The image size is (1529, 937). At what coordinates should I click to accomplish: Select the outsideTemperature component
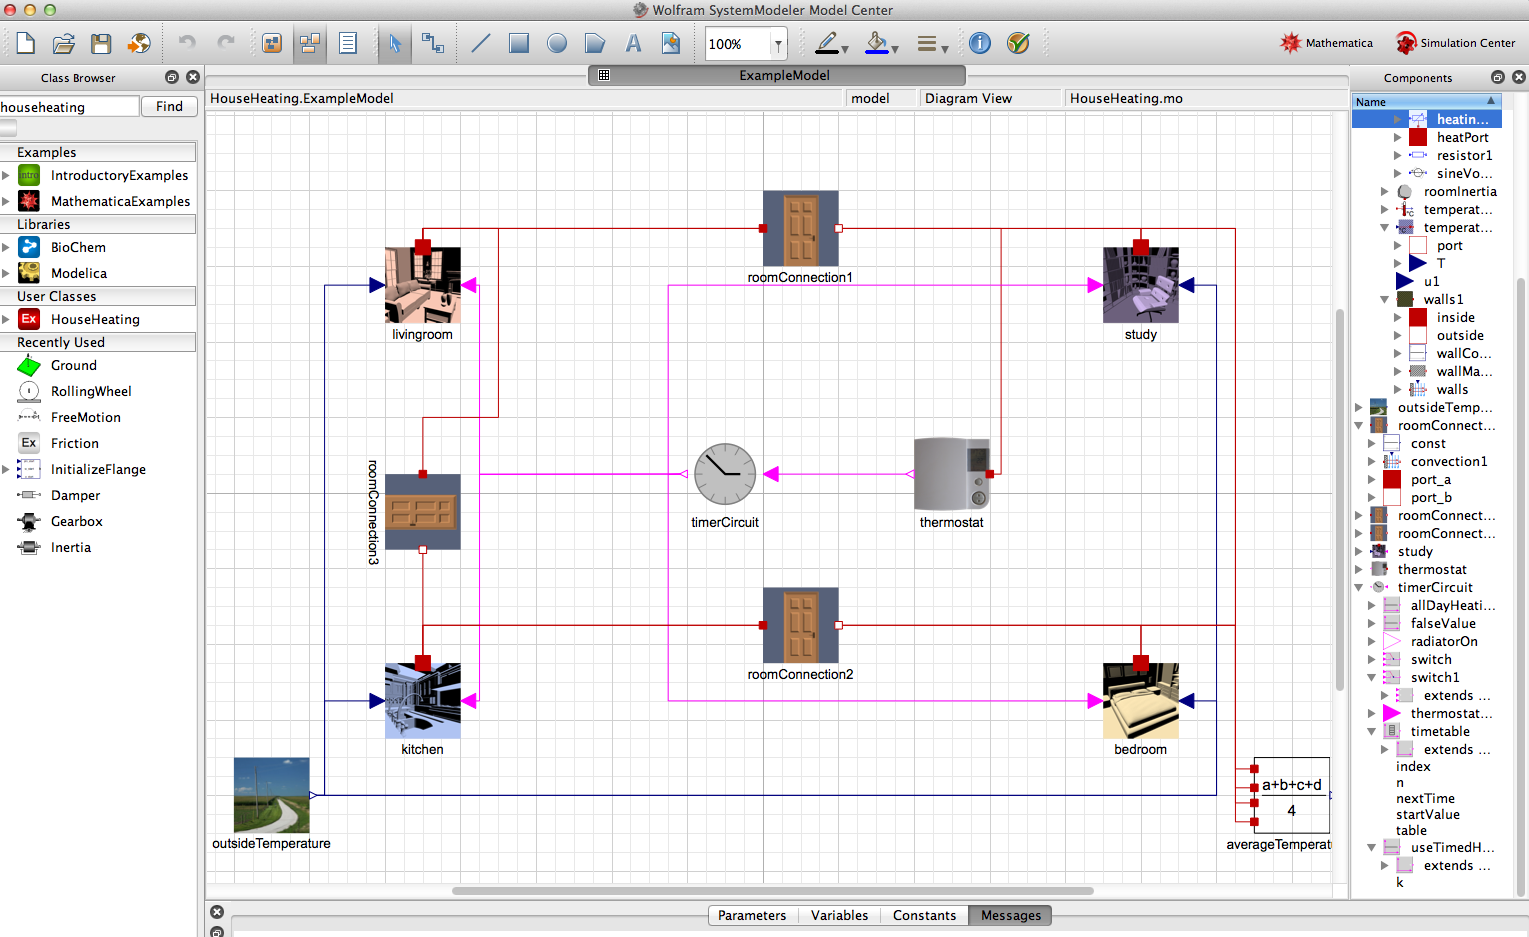tap(272, 795)
